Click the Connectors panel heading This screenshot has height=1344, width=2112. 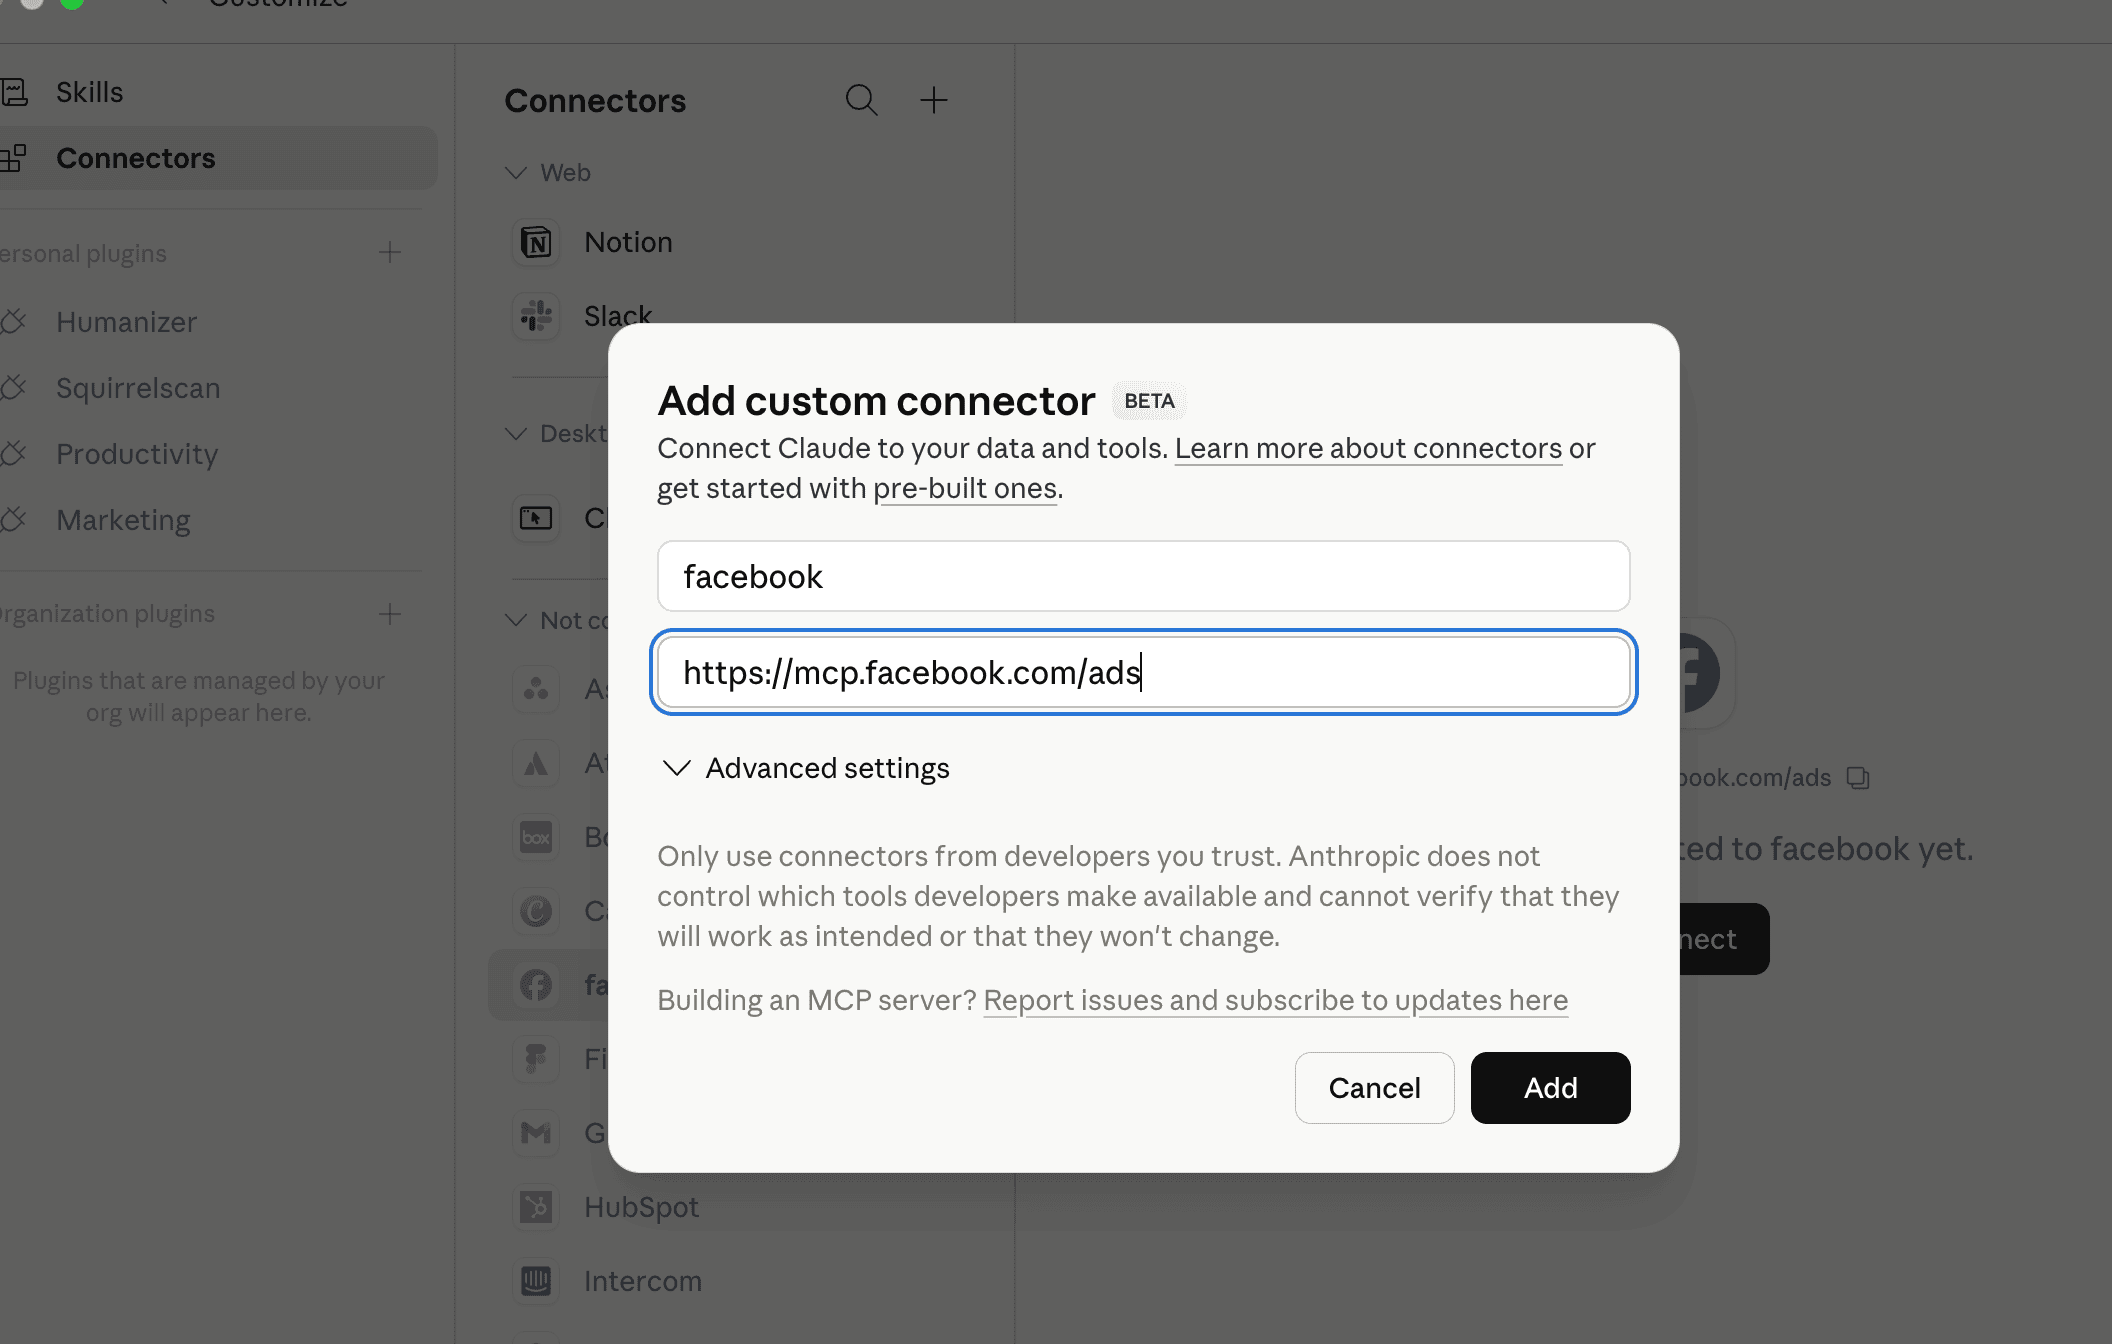pos(595,100)
